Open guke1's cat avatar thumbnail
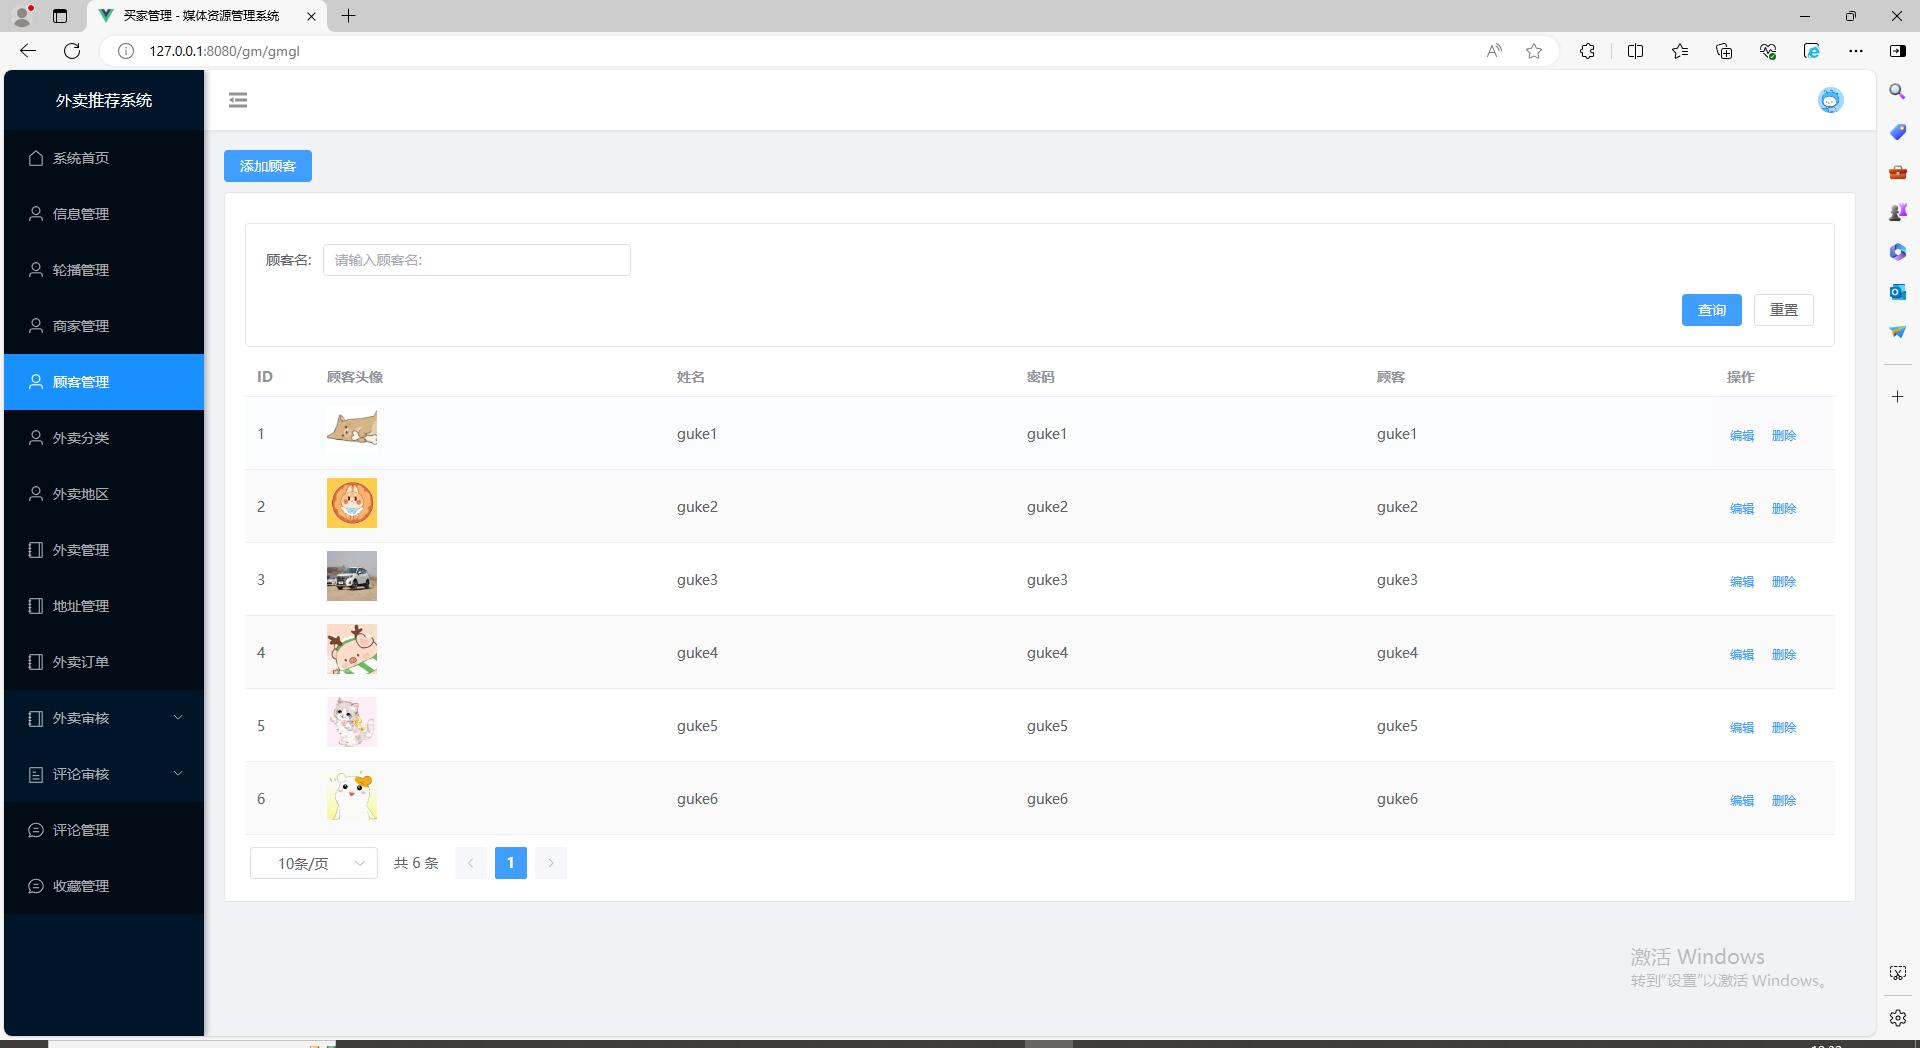Image resolution: width=1920 pixels, height=1048 pixels. pyautogui.click(x=352, y=430)
